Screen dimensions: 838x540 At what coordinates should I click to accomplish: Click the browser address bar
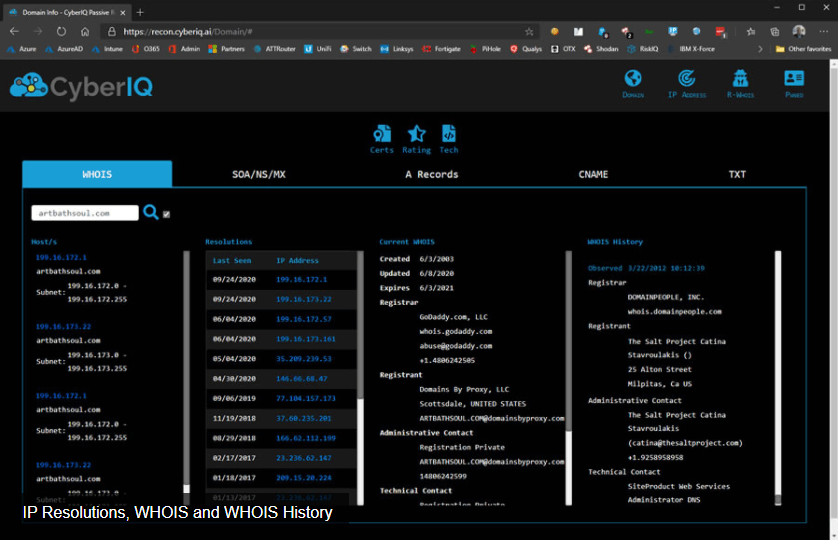click(x=319, y=32)
